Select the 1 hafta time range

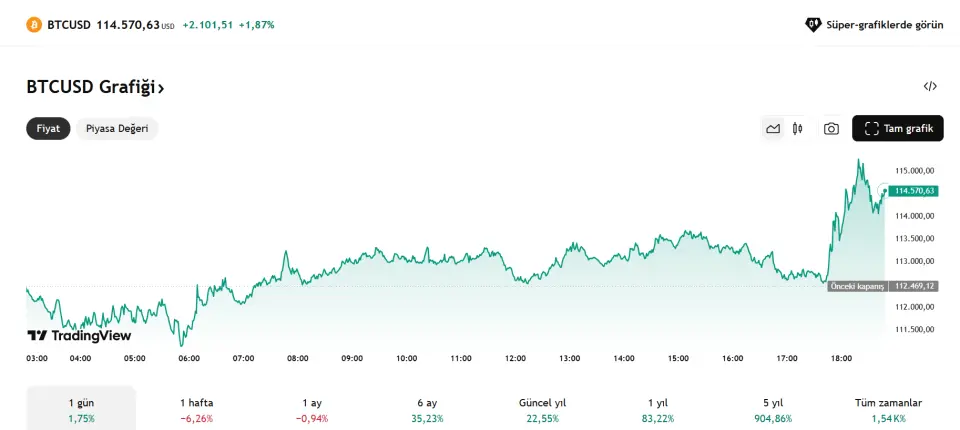tap(196, 409)
